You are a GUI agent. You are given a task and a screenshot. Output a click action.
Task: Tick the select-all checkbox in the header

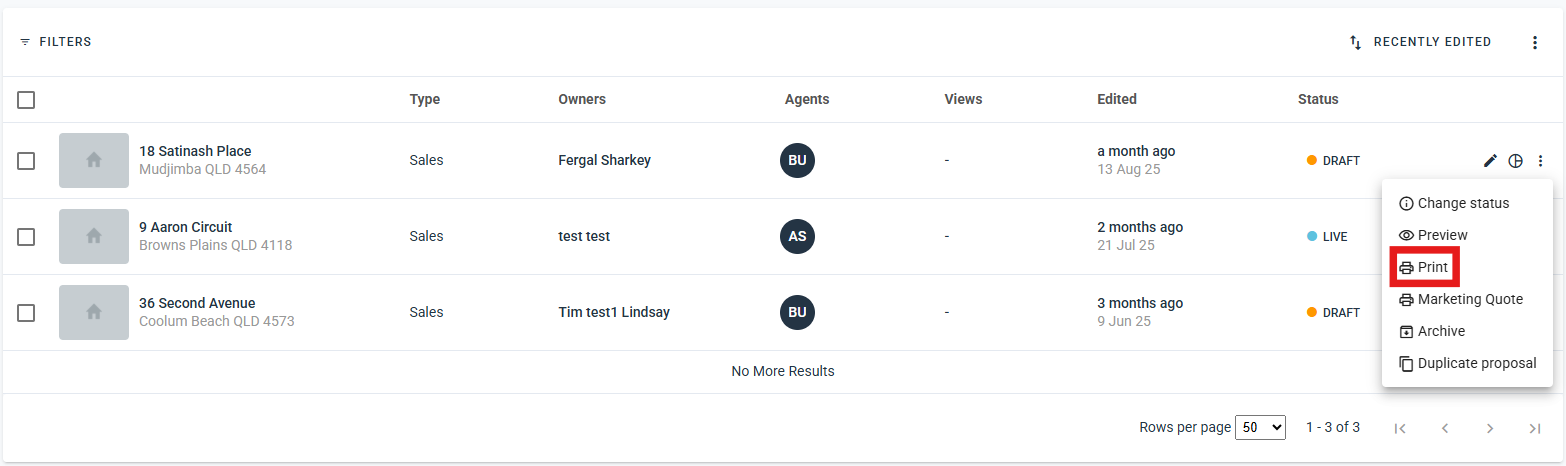pos(26,100)
